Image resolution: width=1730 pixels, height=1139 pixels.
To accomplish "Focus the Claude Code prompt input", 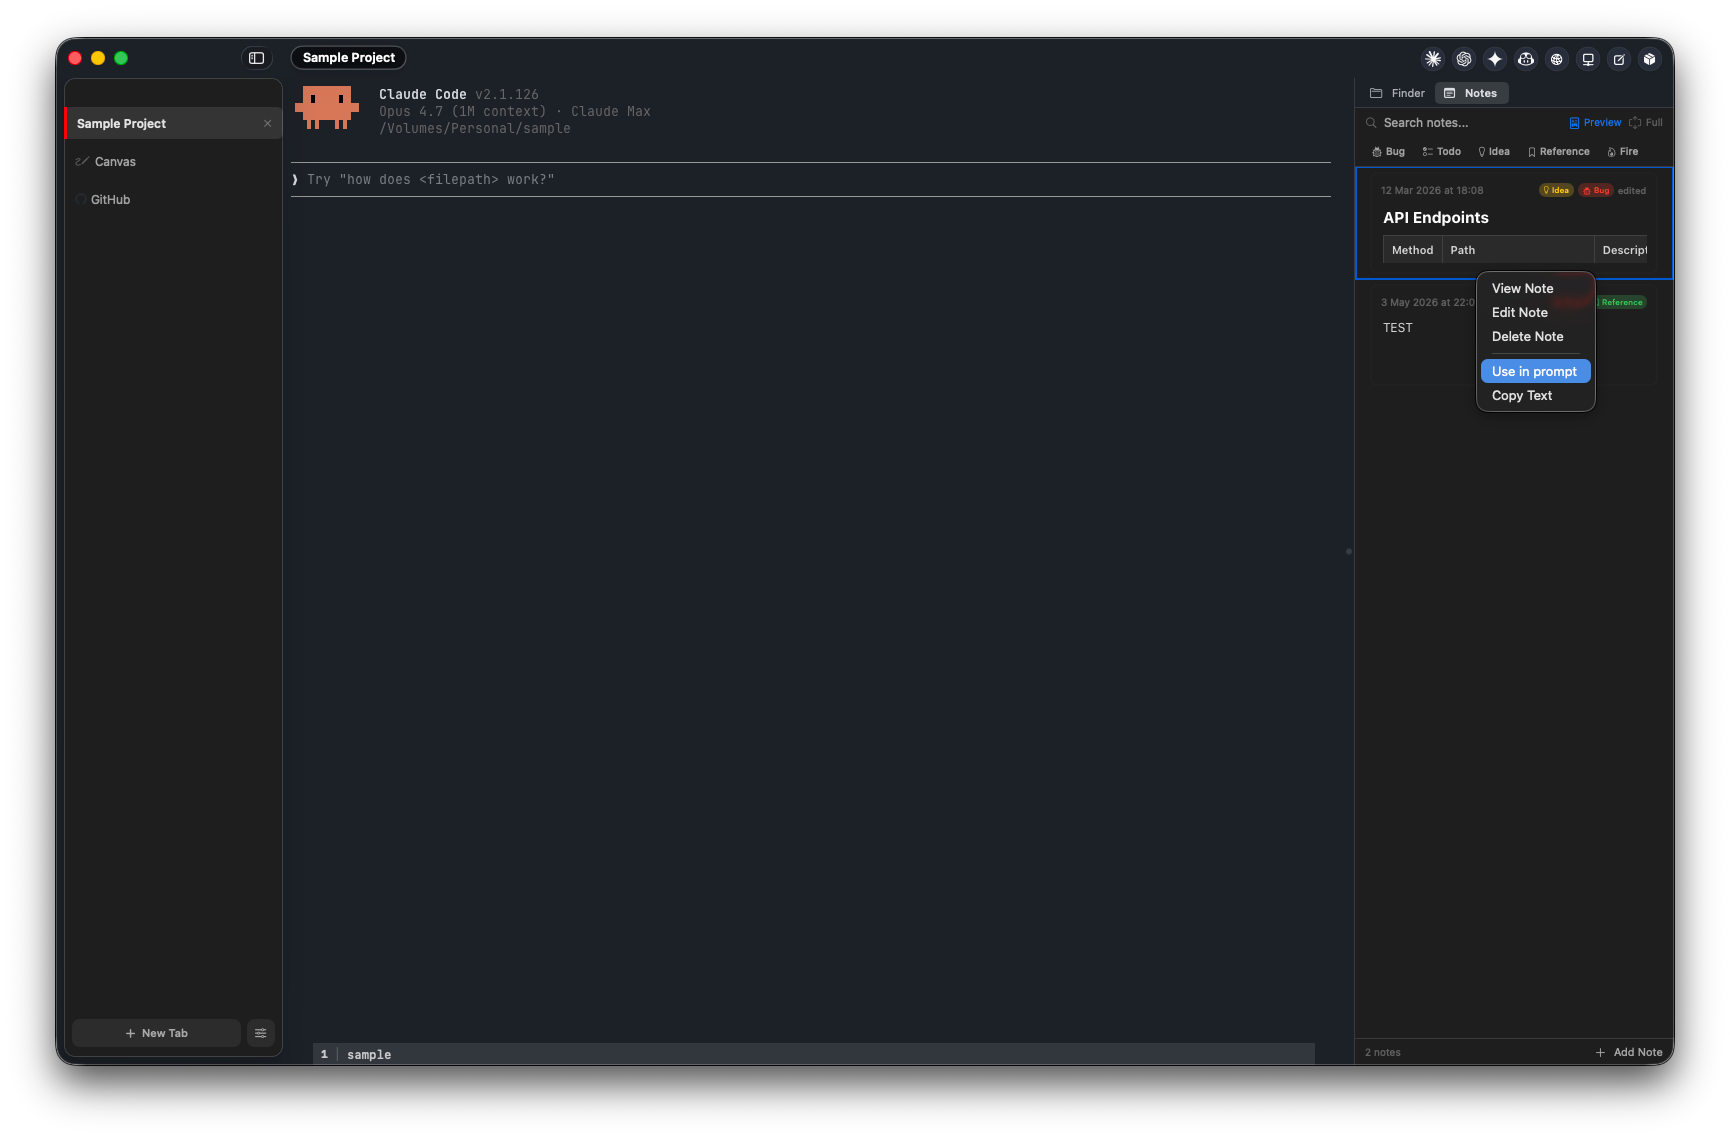I will coord(811,180).
